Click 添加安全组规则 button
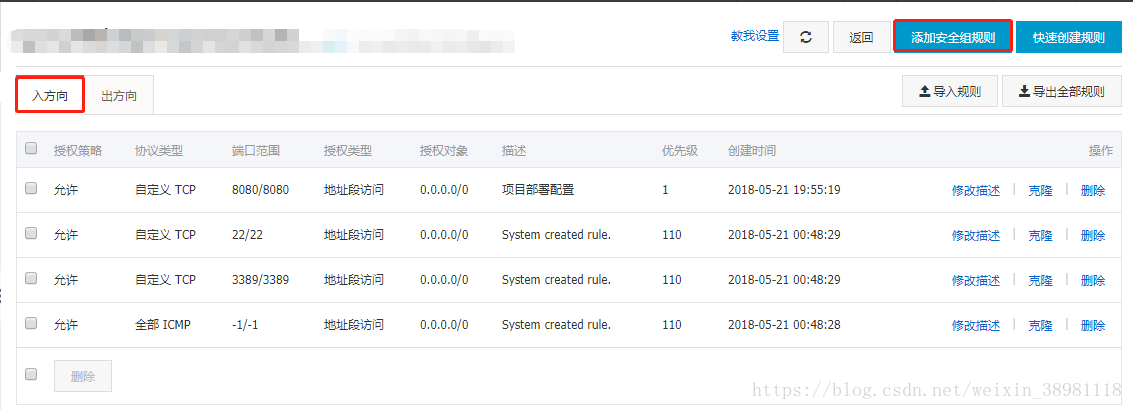 (x=952, y=38)
